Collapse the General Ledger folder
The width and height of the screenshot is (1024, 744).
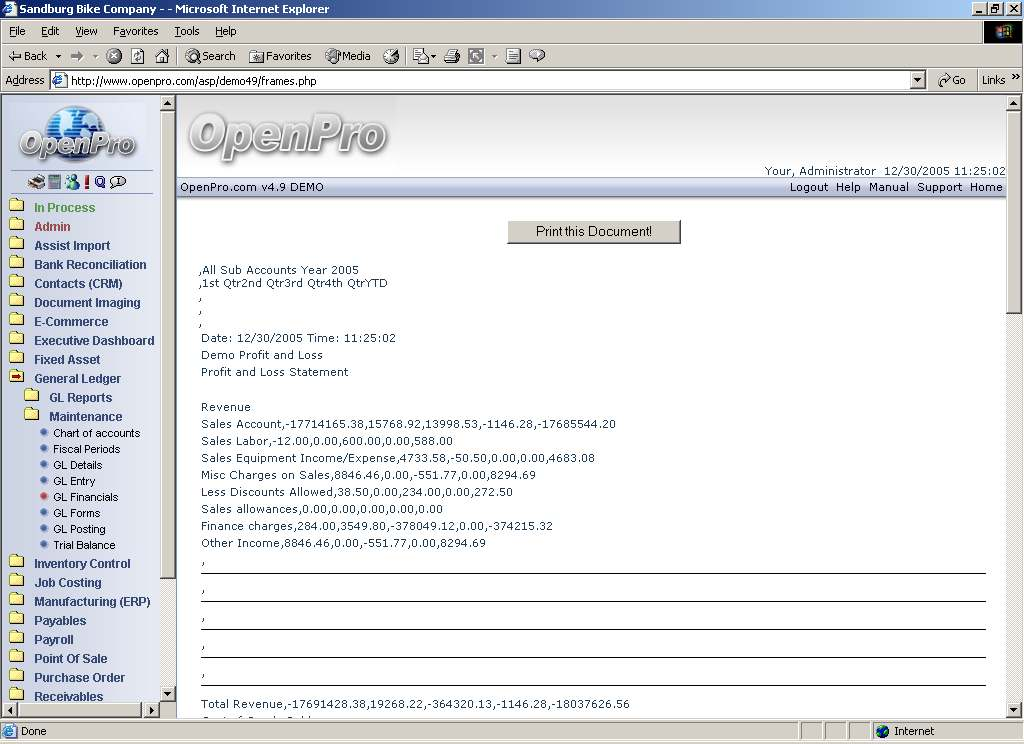pyautogui.click(x=17, y=378)
